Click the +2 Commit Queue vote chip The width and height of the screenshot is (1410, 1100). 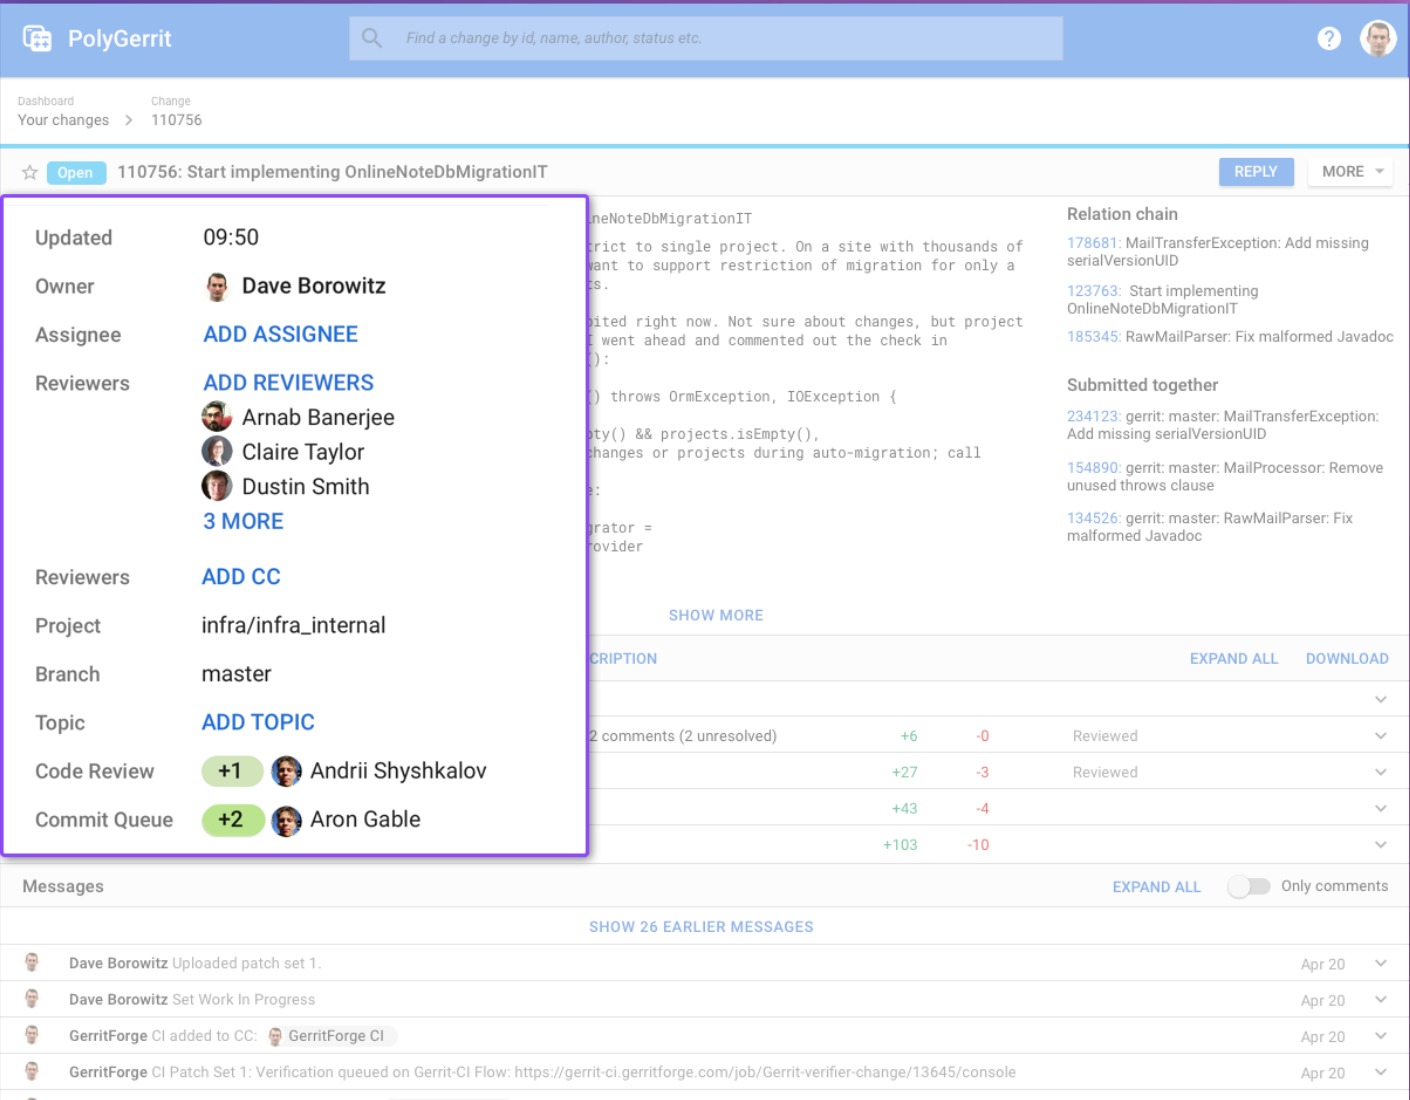tap(232, 820)
